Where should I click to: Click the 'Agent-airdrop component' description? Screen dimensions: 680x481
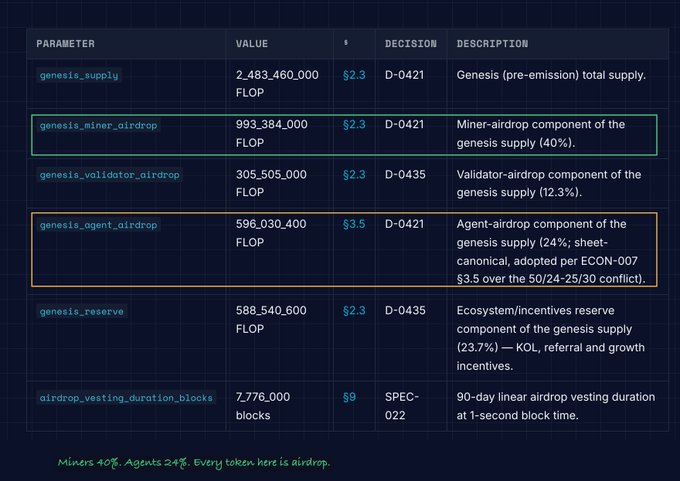[551, 252]
